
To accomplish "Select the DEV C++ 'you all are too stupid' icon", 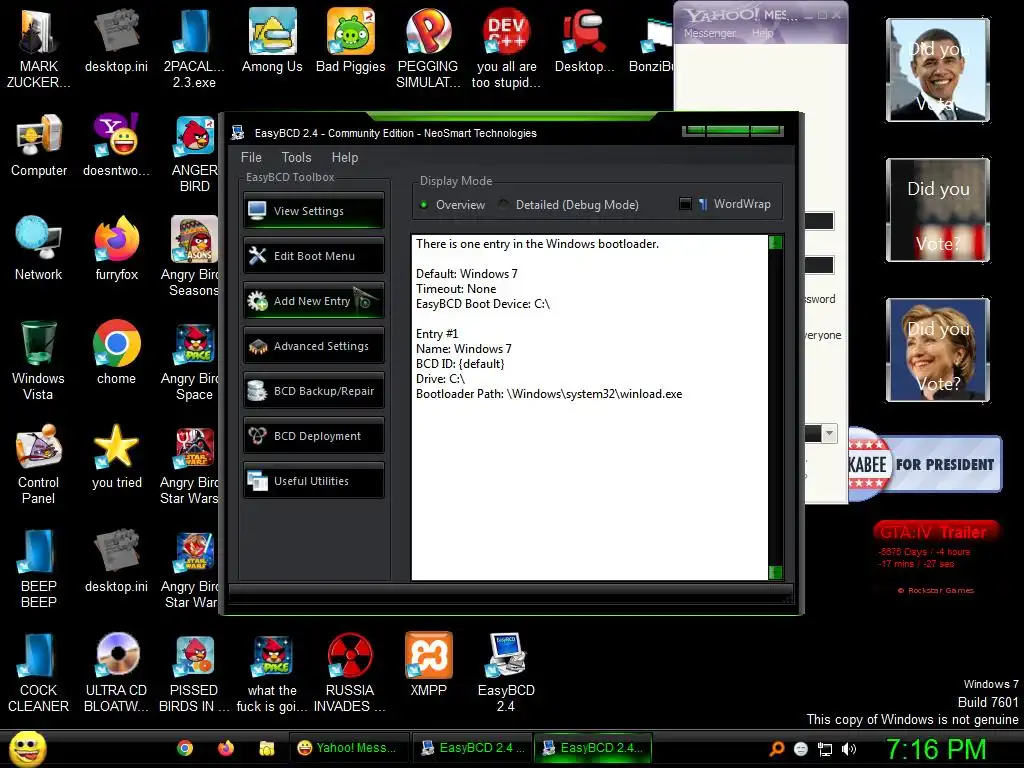I will tap(506, 47).
